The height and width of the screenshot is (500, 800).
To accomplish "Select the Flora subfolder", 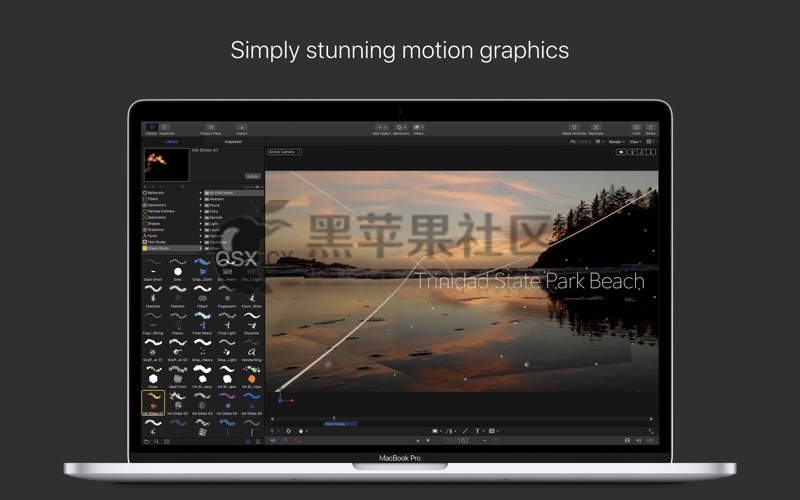I will (234, 211).
